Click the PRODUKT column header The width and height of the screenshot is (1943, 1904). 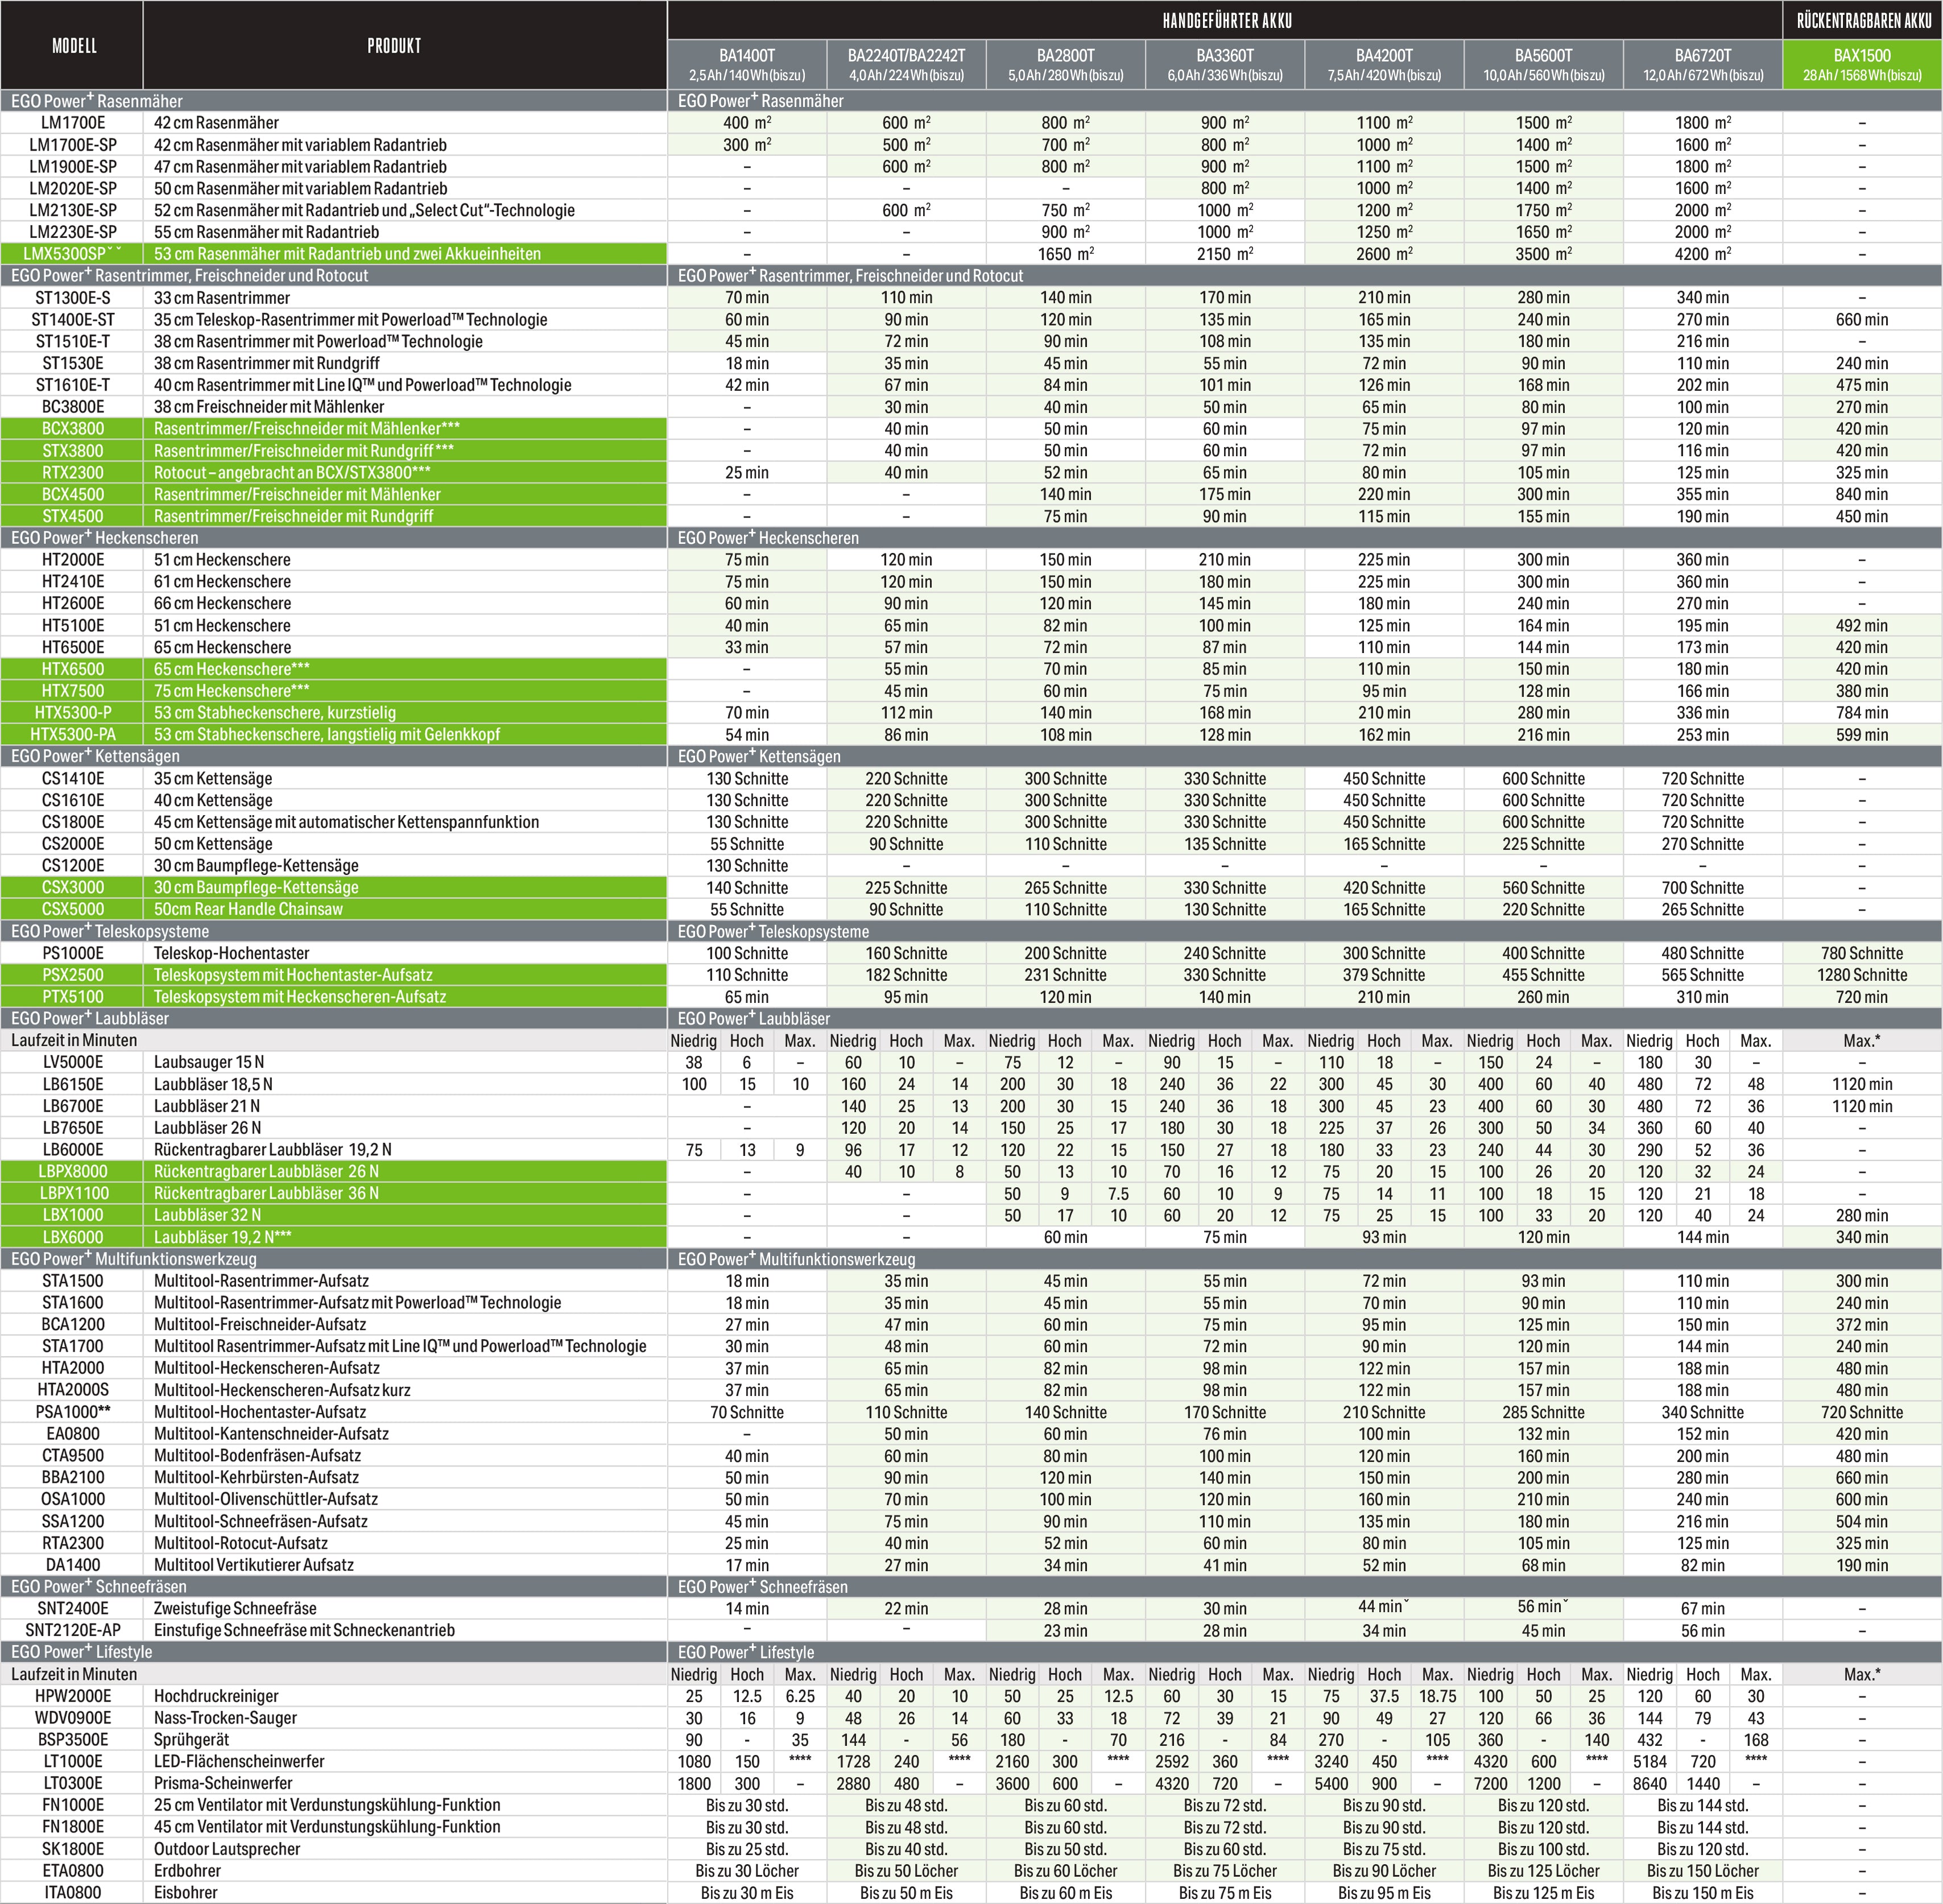394,46
